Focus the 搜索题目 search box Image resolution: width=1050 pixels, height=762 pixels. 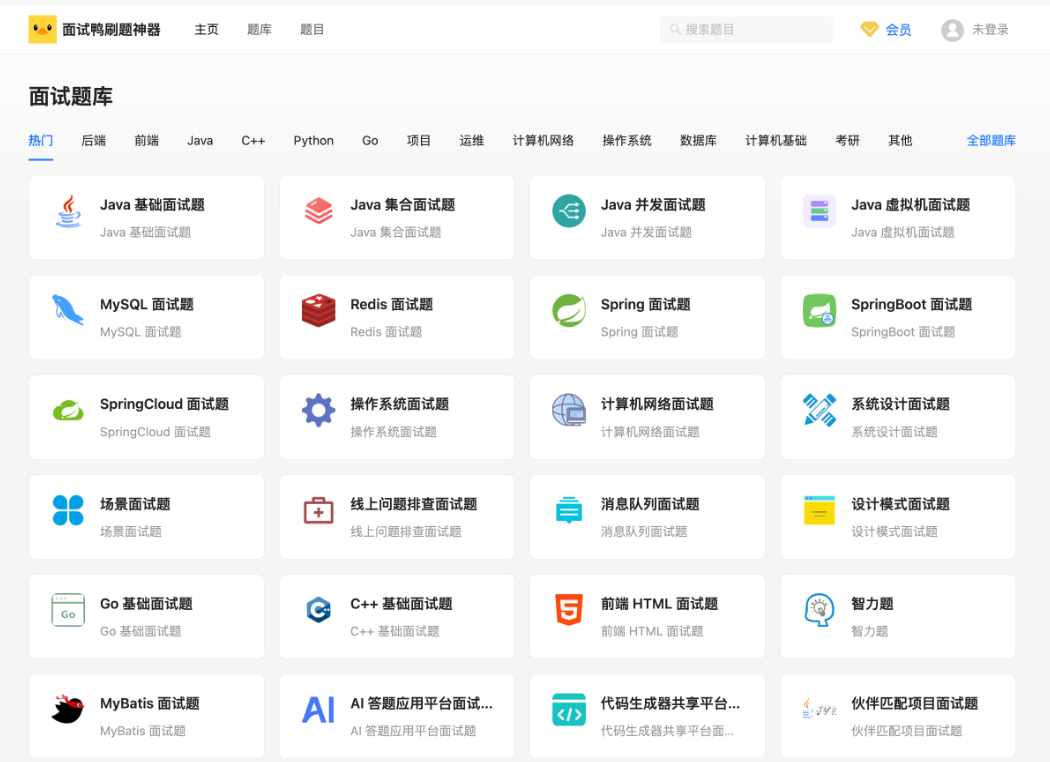pyautogui.click(x=746, y=29)
